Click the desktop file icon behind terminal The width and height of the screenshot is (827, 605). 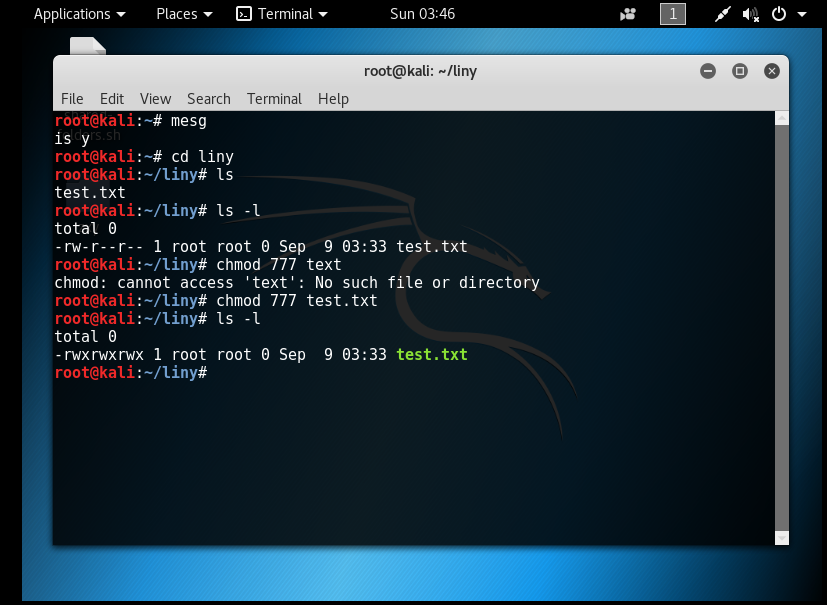tap(88, 45)
